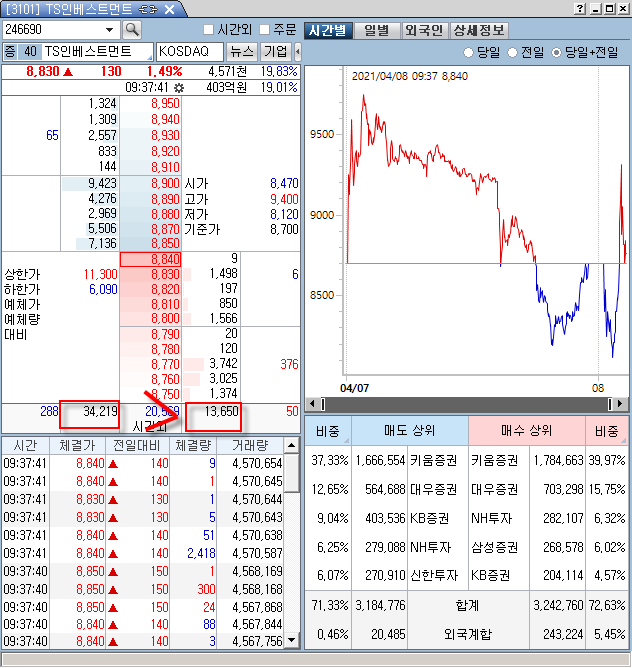The image size is (632, 668).
Task: Select the 전일 radio button
Action: coord(513,52)
